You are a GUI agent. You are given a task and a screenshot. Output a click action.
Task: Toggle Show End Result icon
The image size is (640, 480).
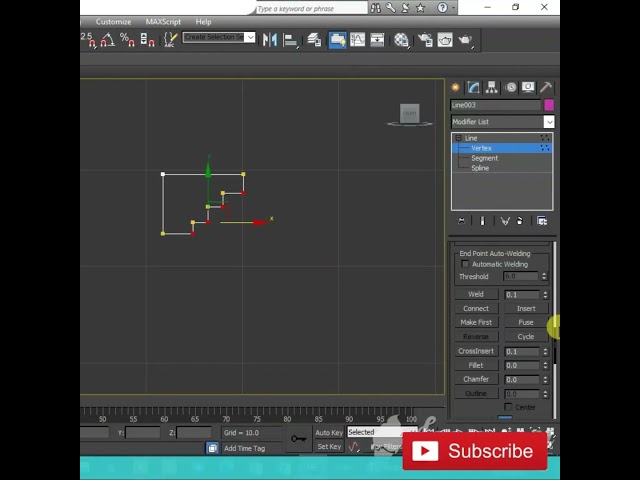click(482, 221)
